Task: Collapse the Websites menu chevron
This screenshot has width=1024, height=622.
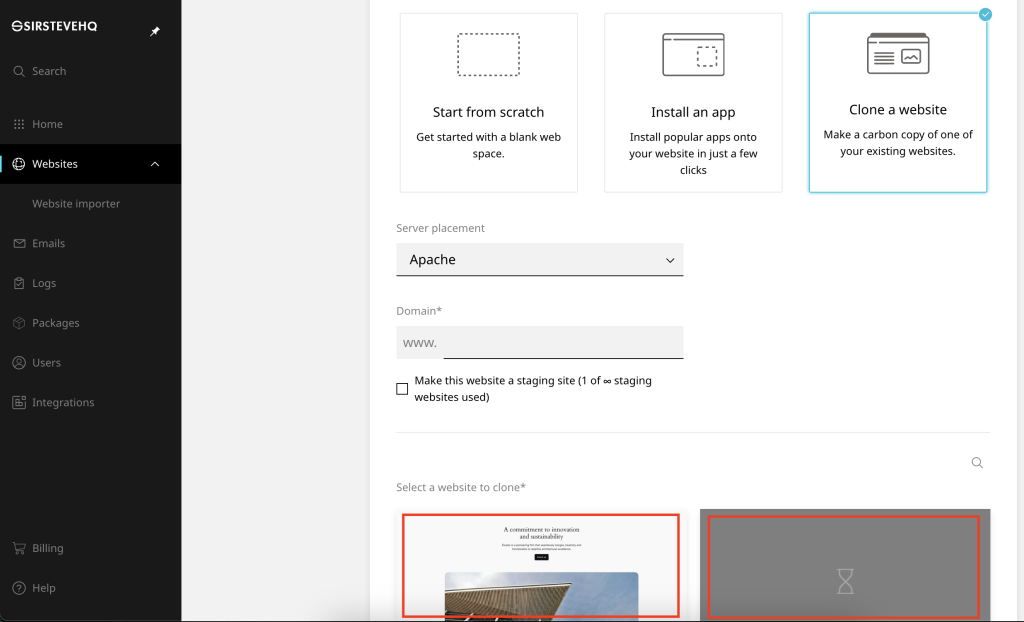Action: 155,164
